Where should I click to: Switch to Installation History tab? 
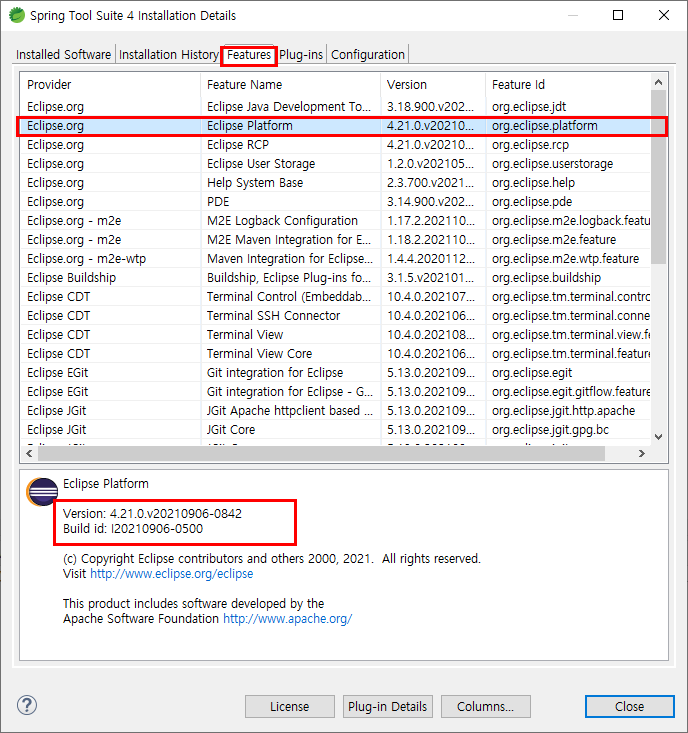coord(168,55)
